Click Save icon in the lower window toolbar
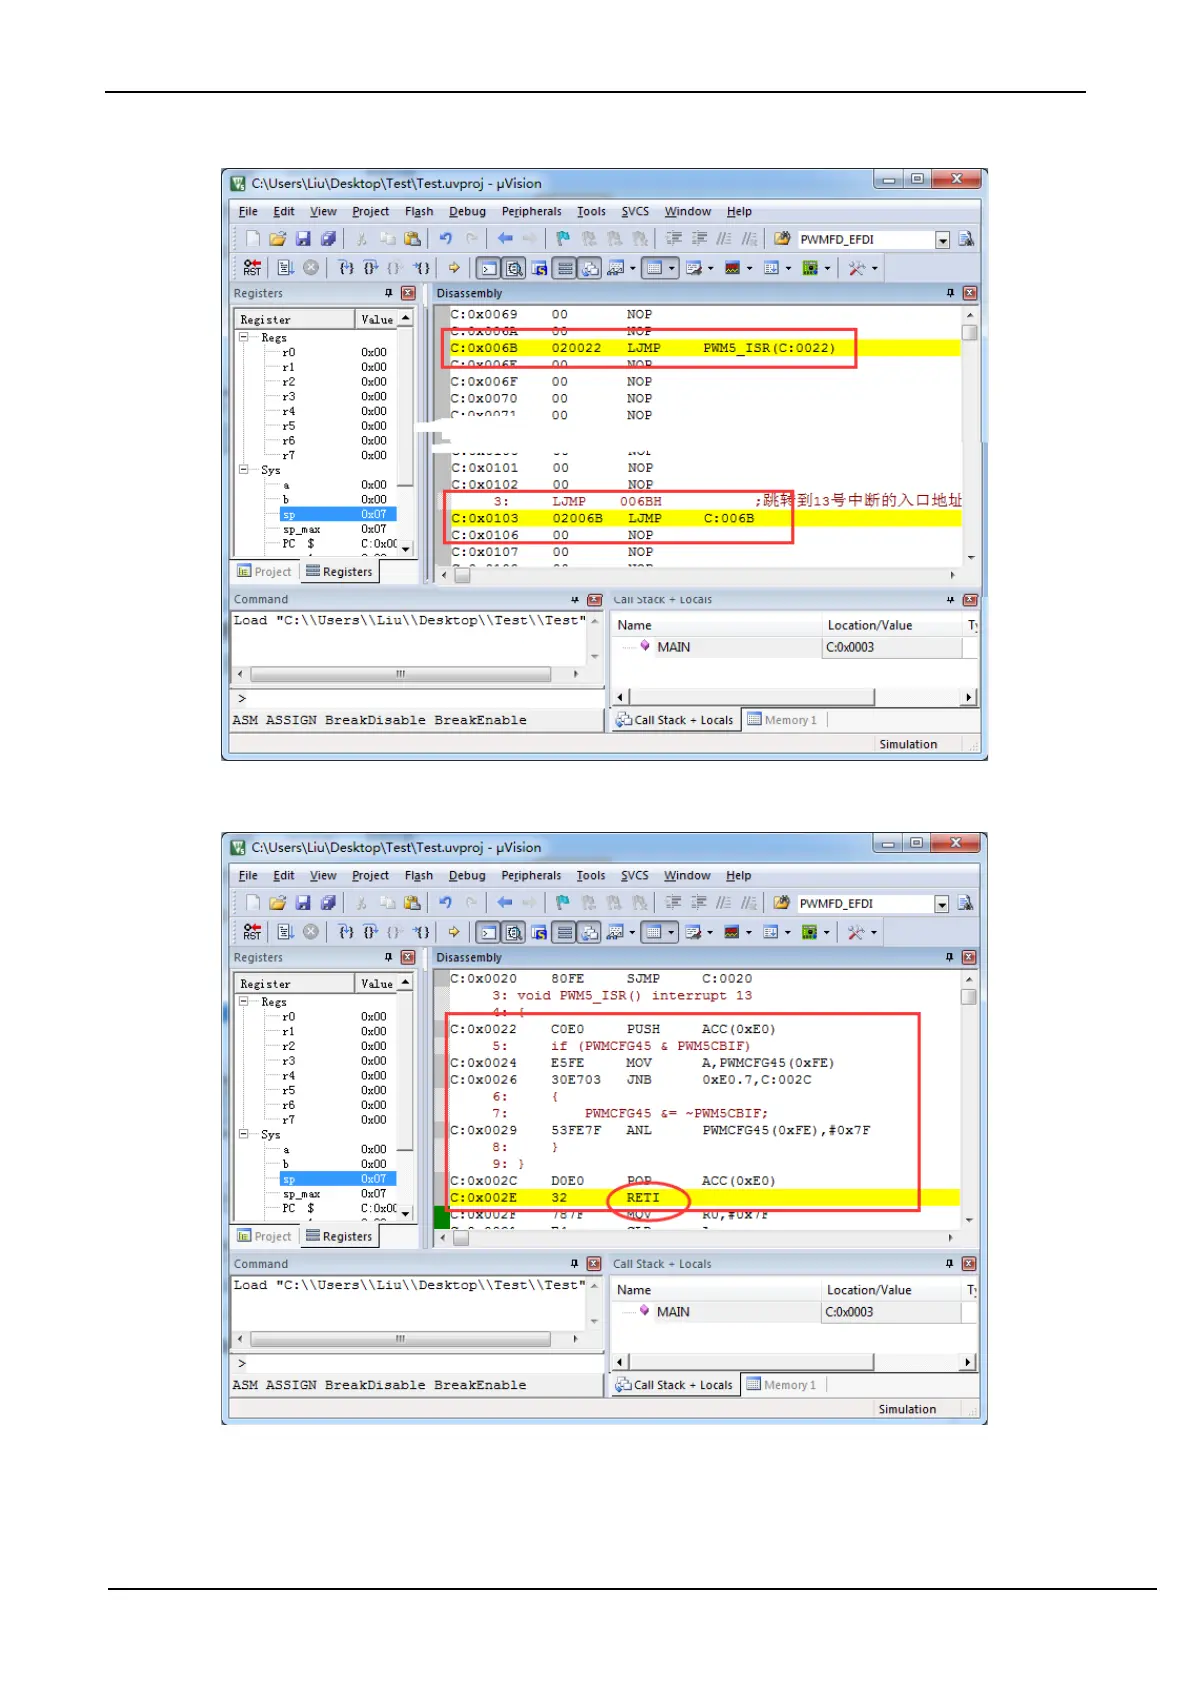Image resolution: width=1191 pixels, height=1684 pixels. (302, 903)
